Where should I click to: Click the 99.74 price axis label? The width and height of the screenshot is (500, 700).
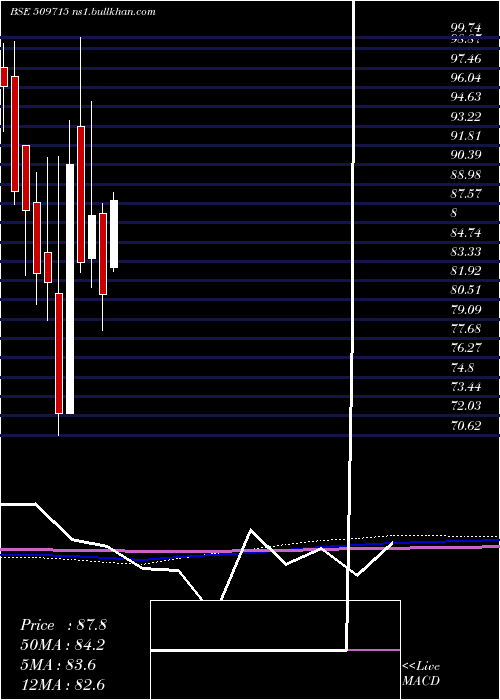[x=466, y=28]
